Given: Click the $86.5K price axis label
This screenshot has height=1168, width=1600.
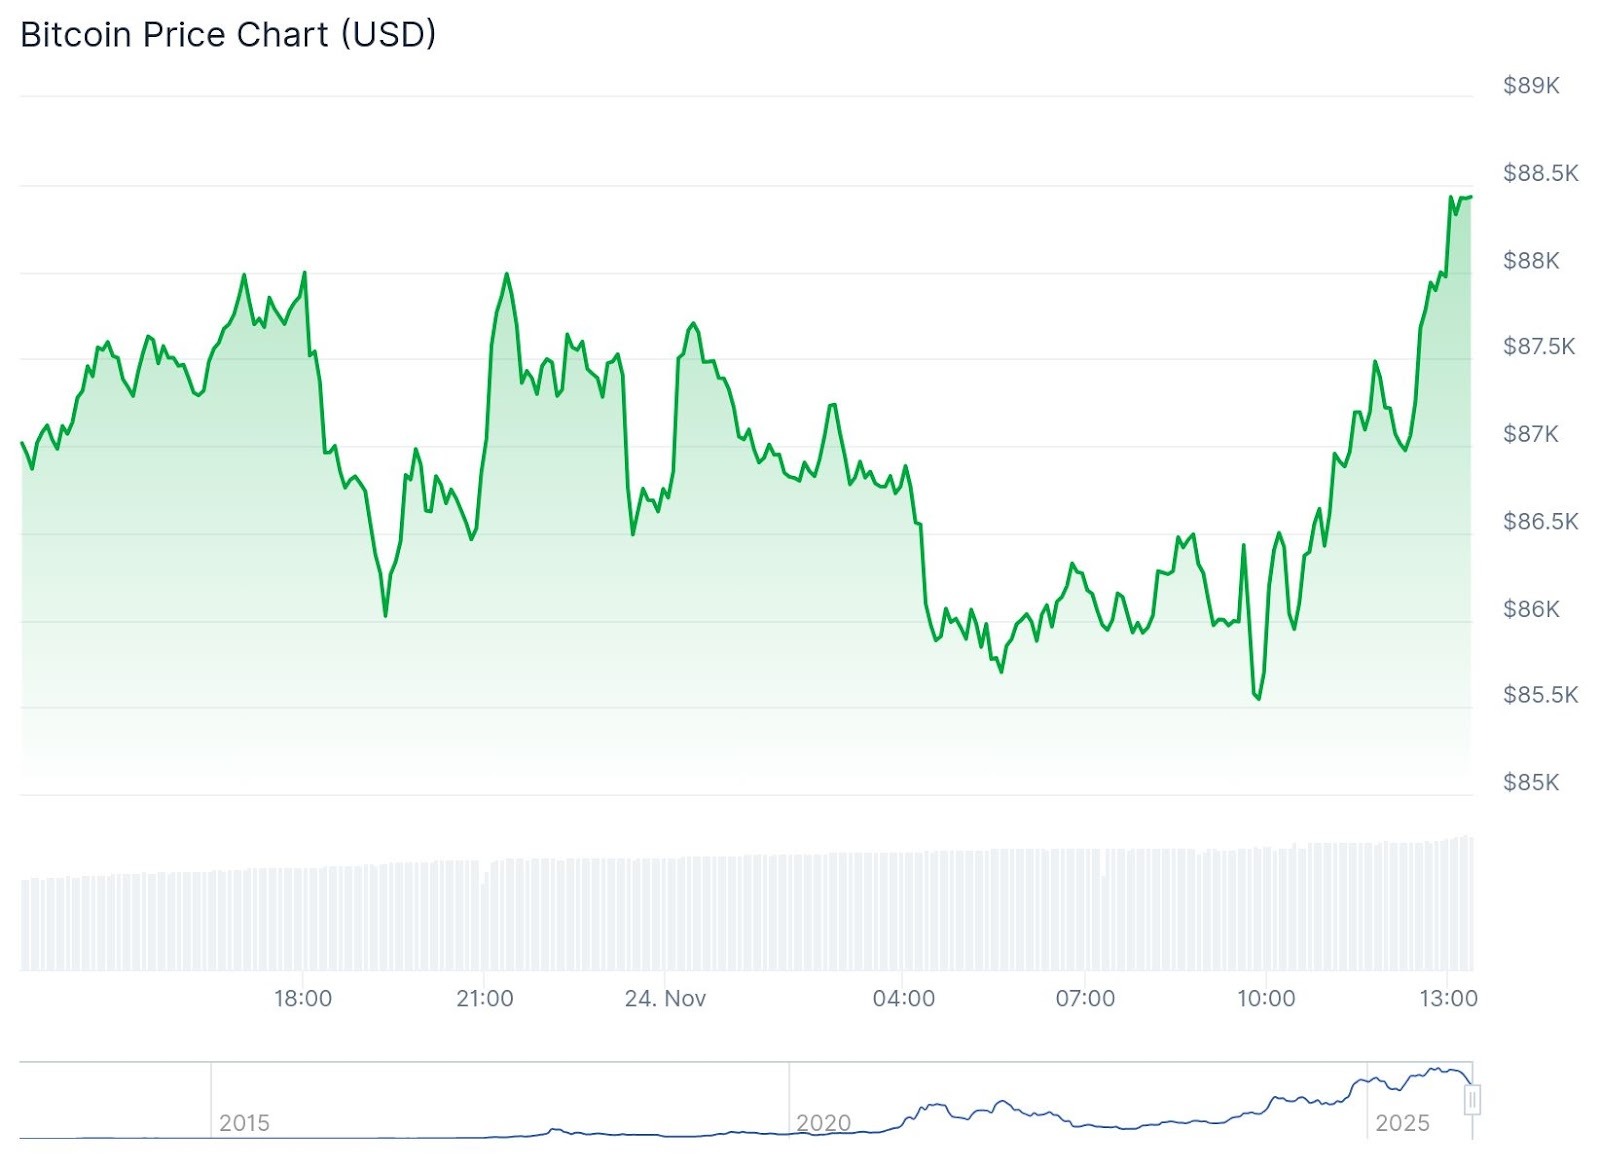Looking at the screenshot, I should coord(1540,521).
